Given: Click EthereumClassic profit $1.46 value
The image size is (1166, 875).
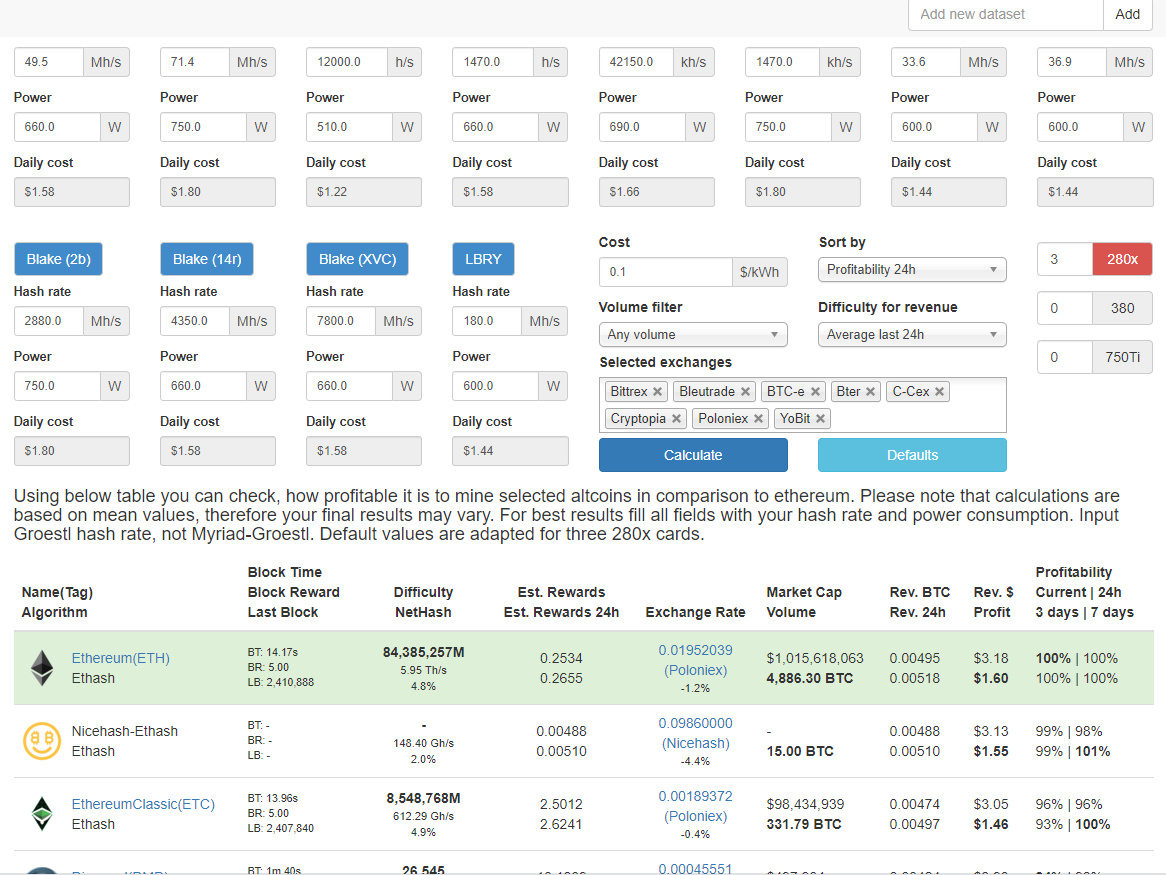Looking at the screenshot, I should click(991, 824).
